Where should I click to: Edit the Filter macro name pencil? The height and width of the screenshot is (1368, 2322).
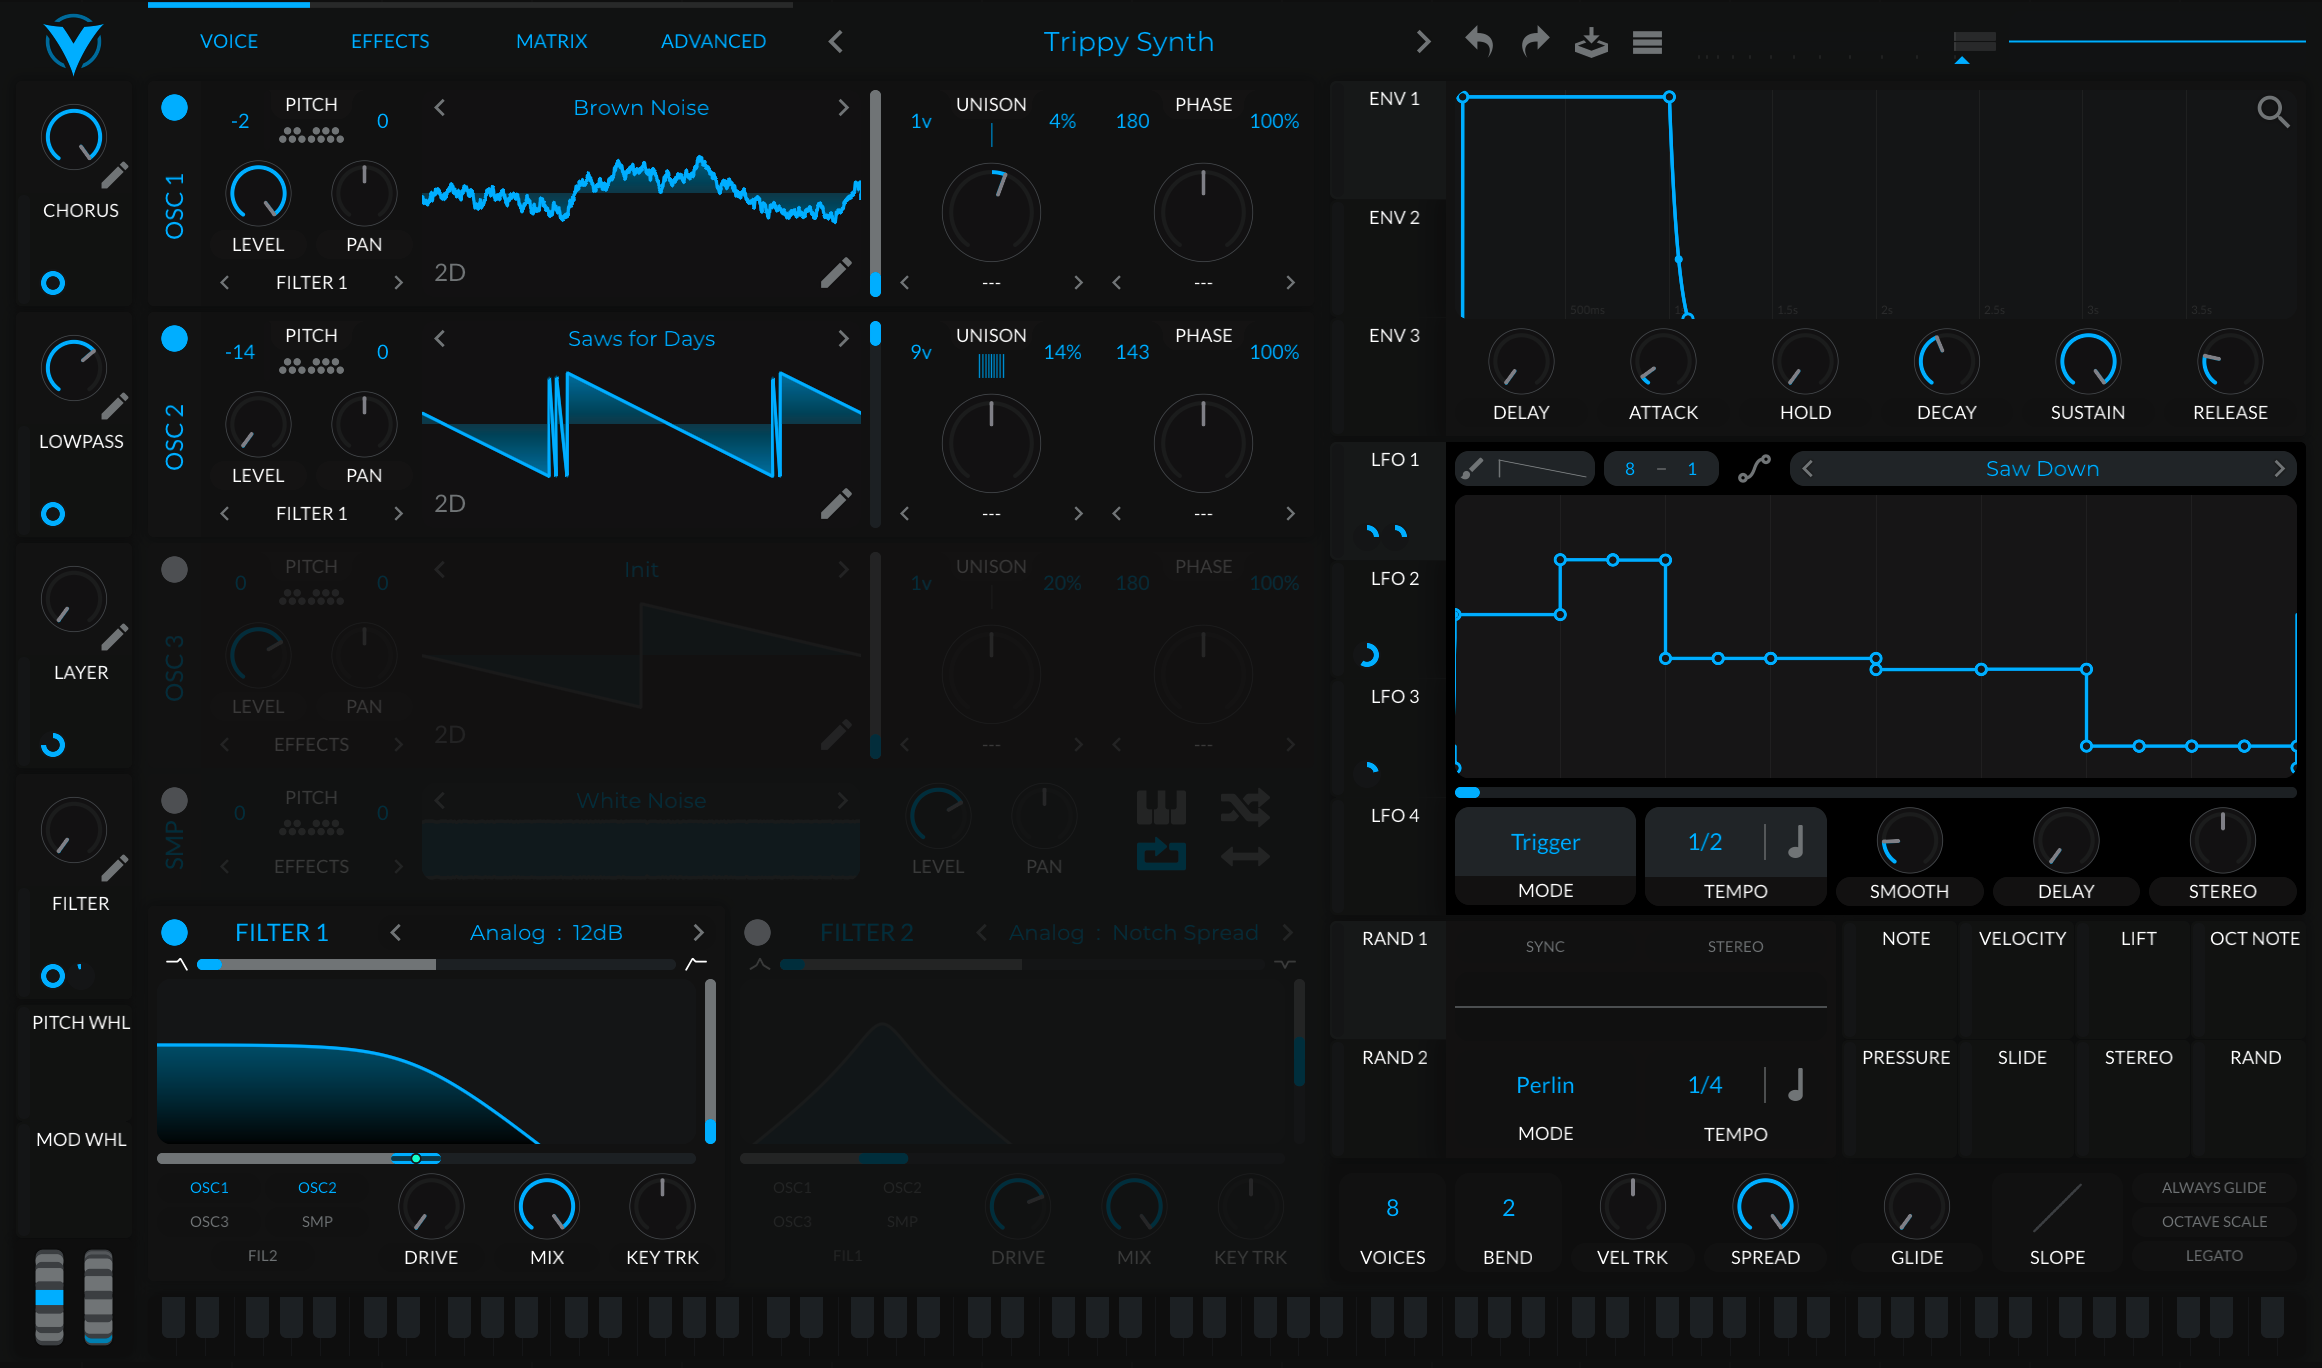(115, 868)
